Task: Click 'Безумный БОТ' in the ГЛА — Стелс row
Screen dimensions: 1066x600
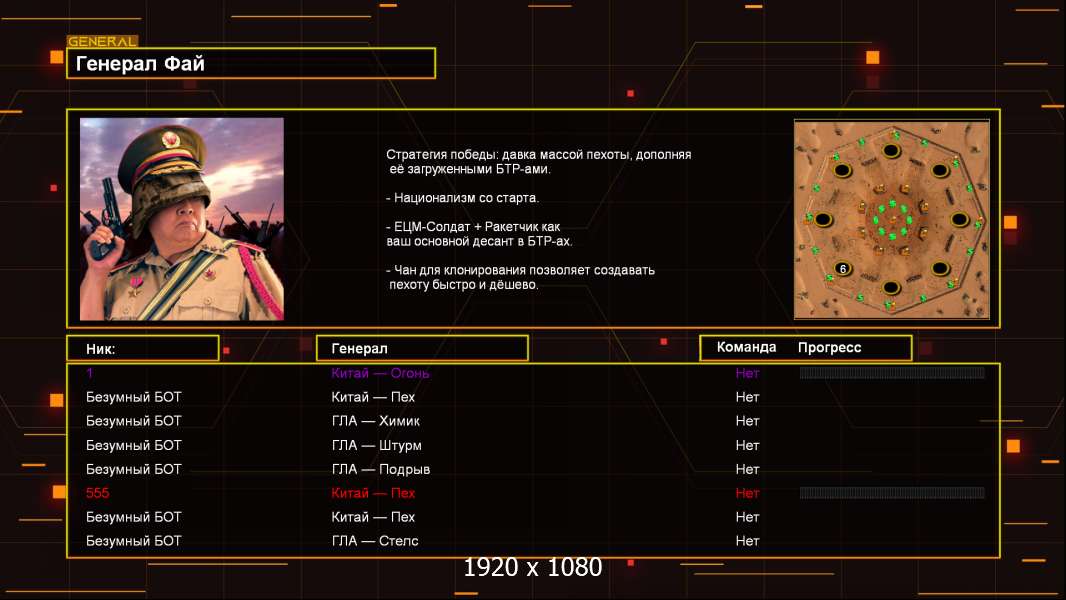Action: click(x=133, y=541)
